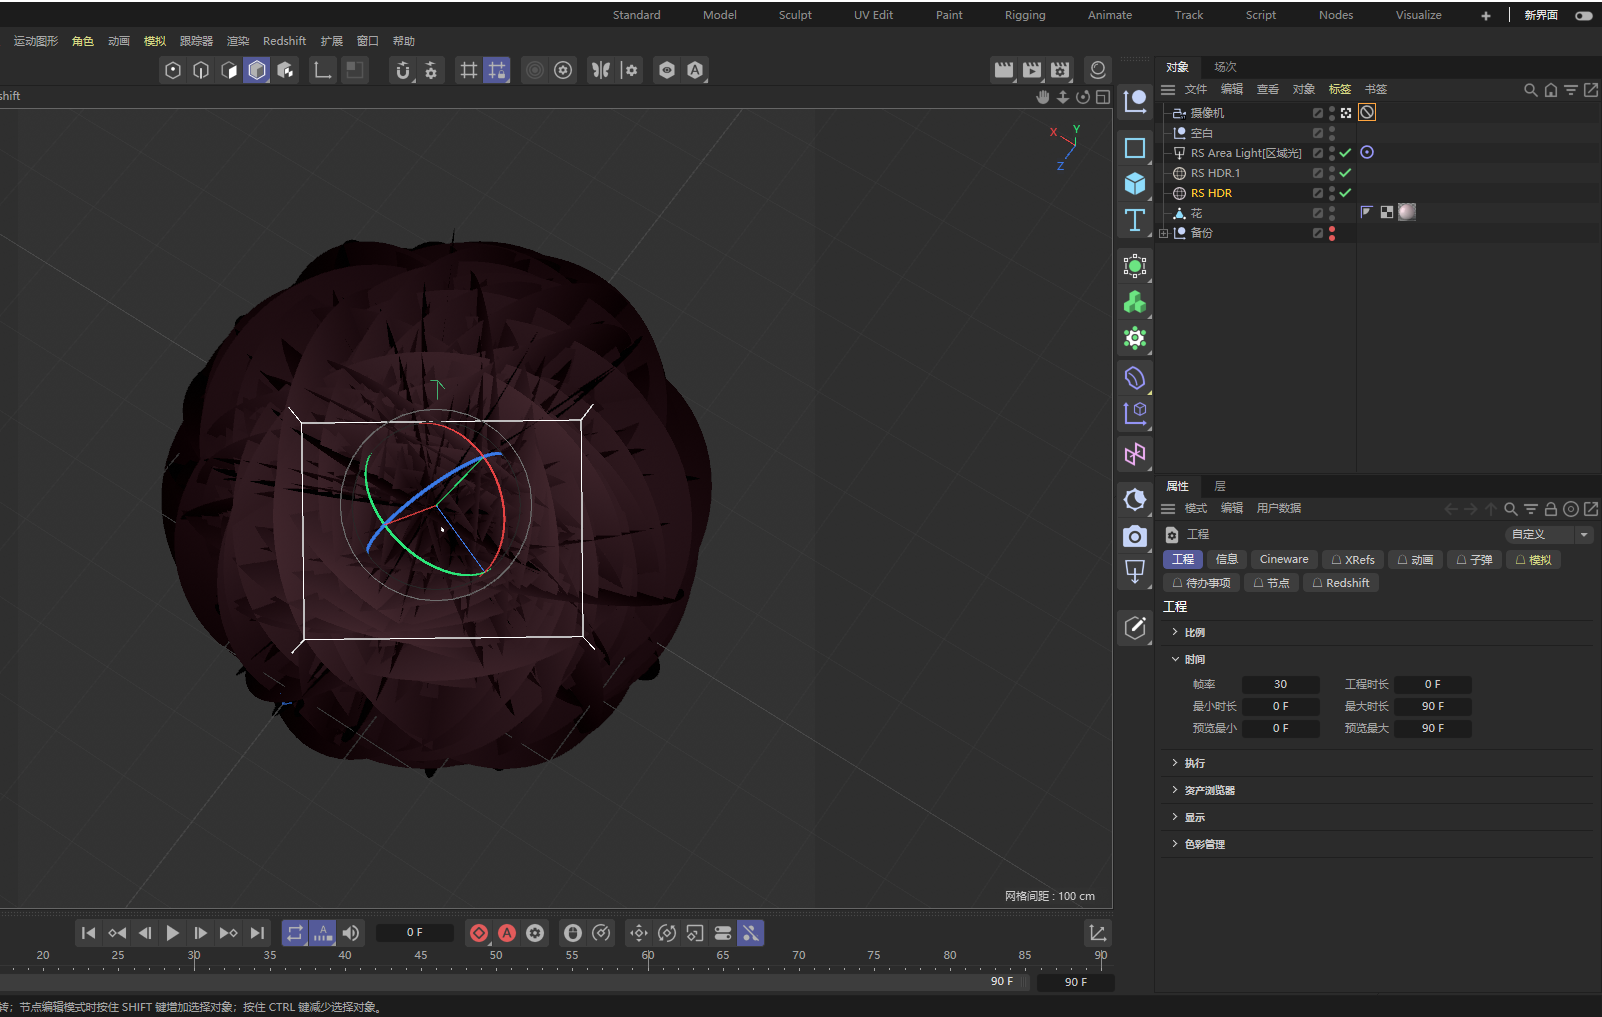Click the Record Active Objects button

click(479, 933)
